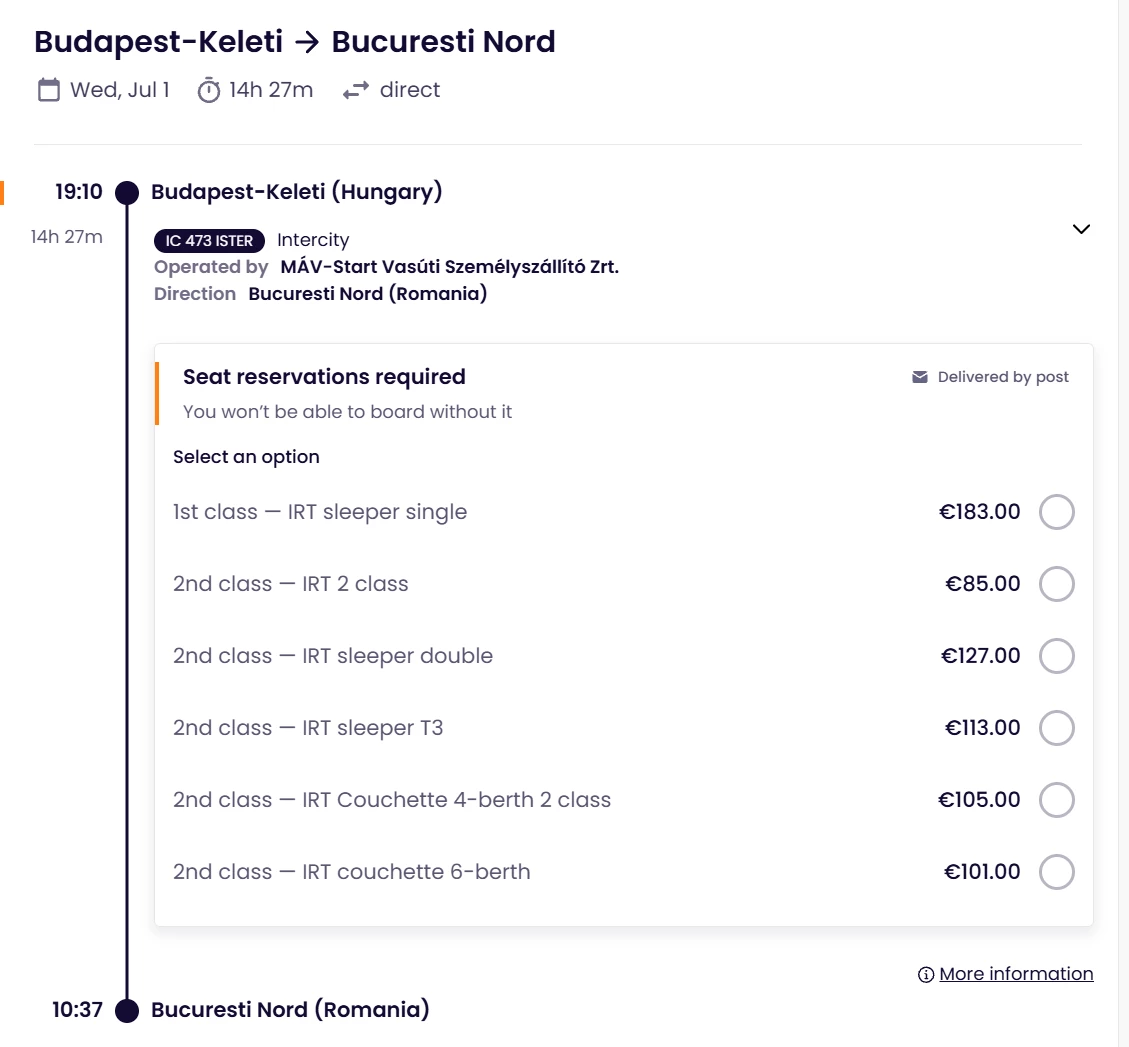Click the direct-connection arrows icon

(x=355, y=90)
